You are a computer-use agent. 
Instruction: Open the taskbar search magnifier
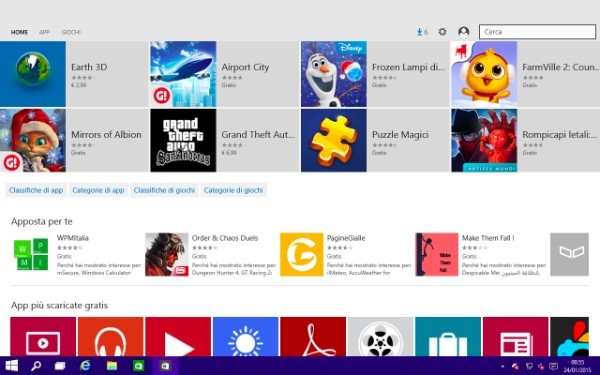[x=36, y=366]
